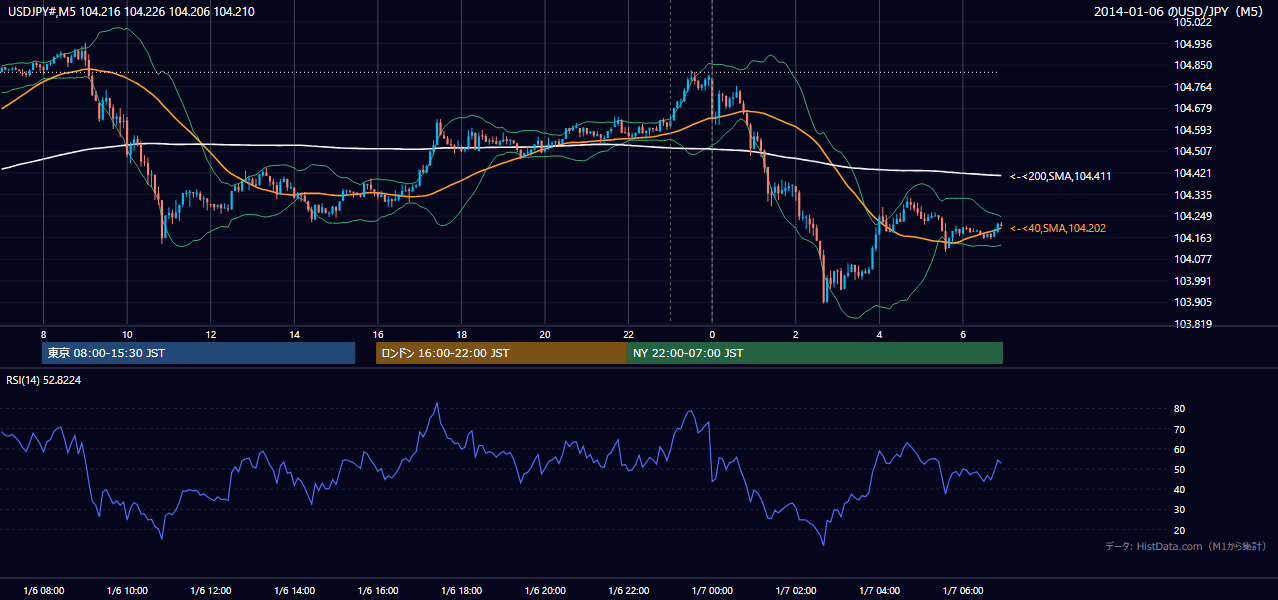The height and width of the screenshot is (600, 1278).
Task: Click hour label 8 under price chart
Action: [43, 334]
